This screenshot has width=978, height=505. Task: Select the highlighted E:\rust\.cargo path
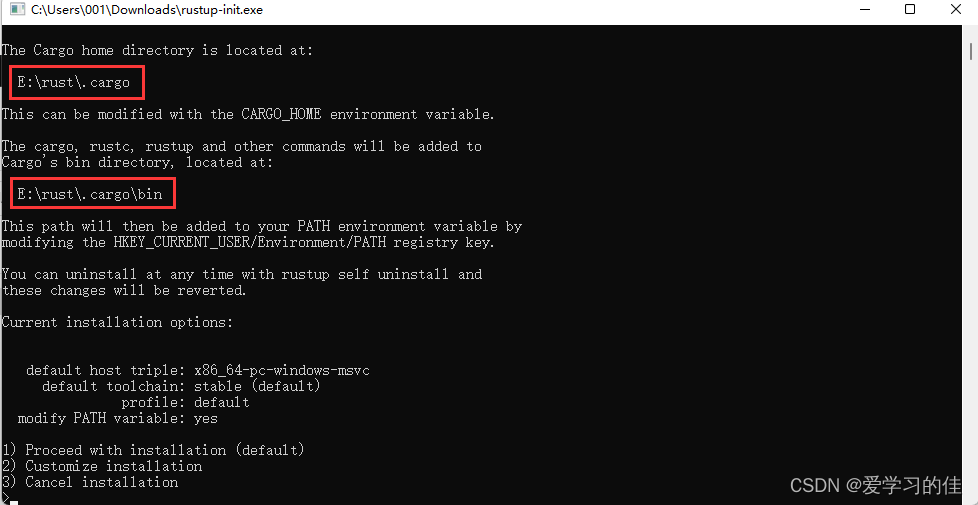[x=74, y=82]
